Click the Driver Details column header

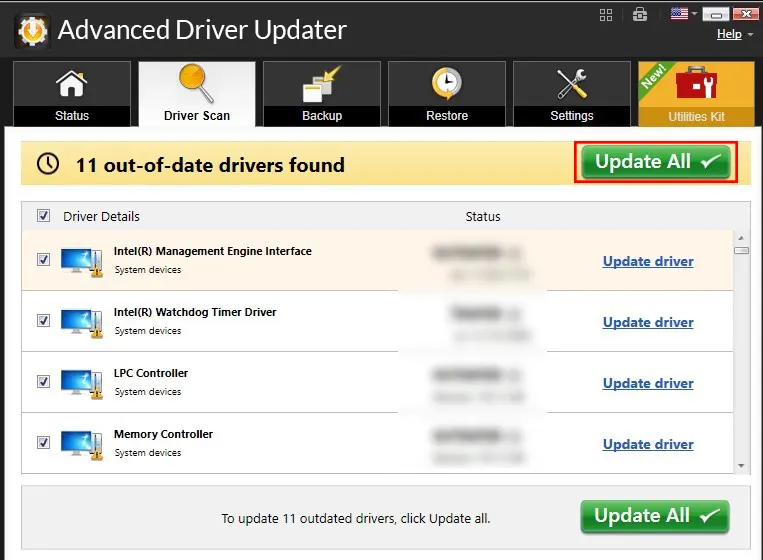(101, 217)
